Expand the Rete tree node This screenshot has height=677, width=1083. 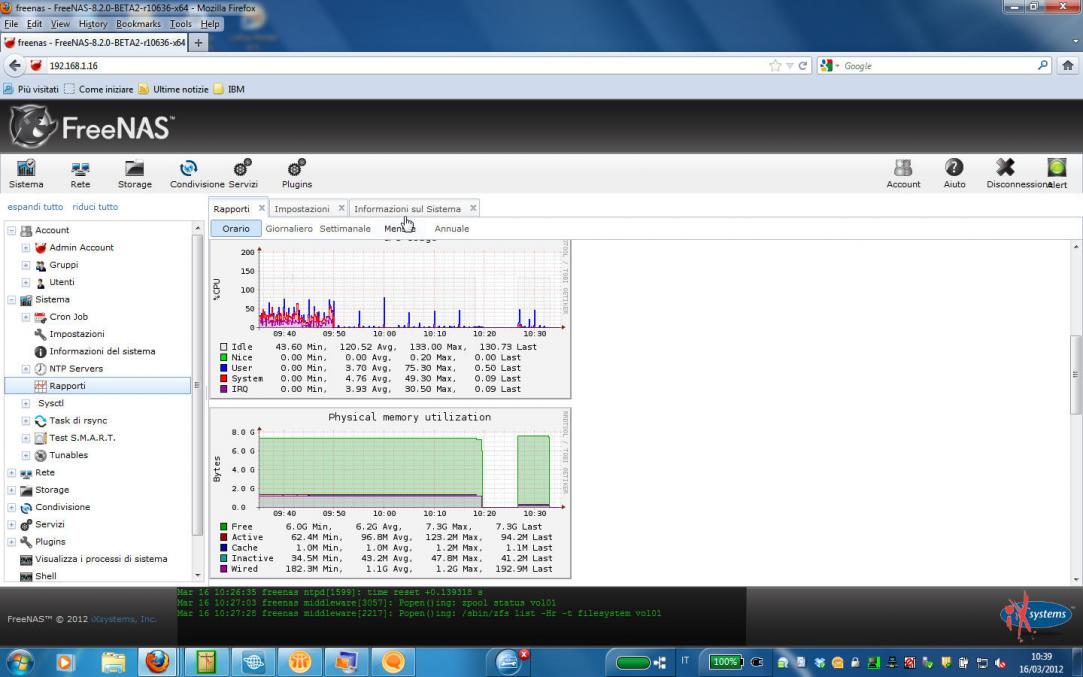12,473
